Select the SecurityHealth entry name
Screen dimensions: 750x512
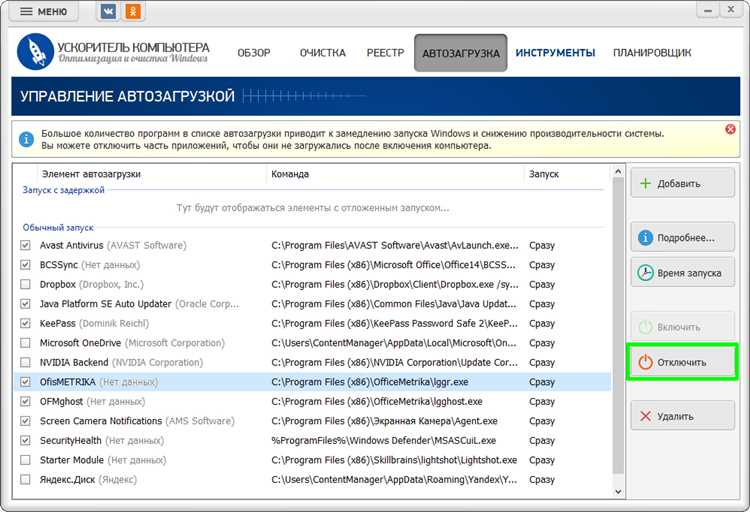pyautogui.click(x=70, y=440)
